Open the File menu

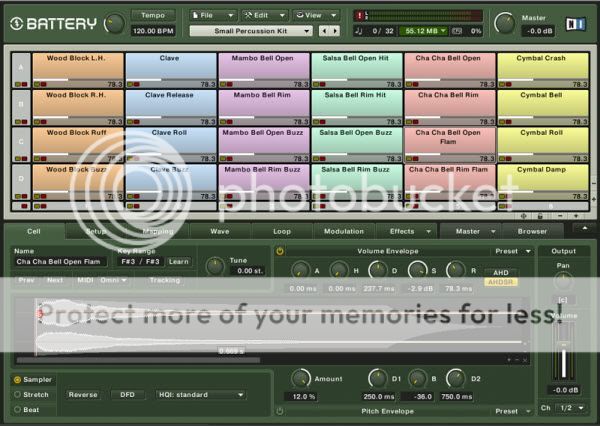213,15
